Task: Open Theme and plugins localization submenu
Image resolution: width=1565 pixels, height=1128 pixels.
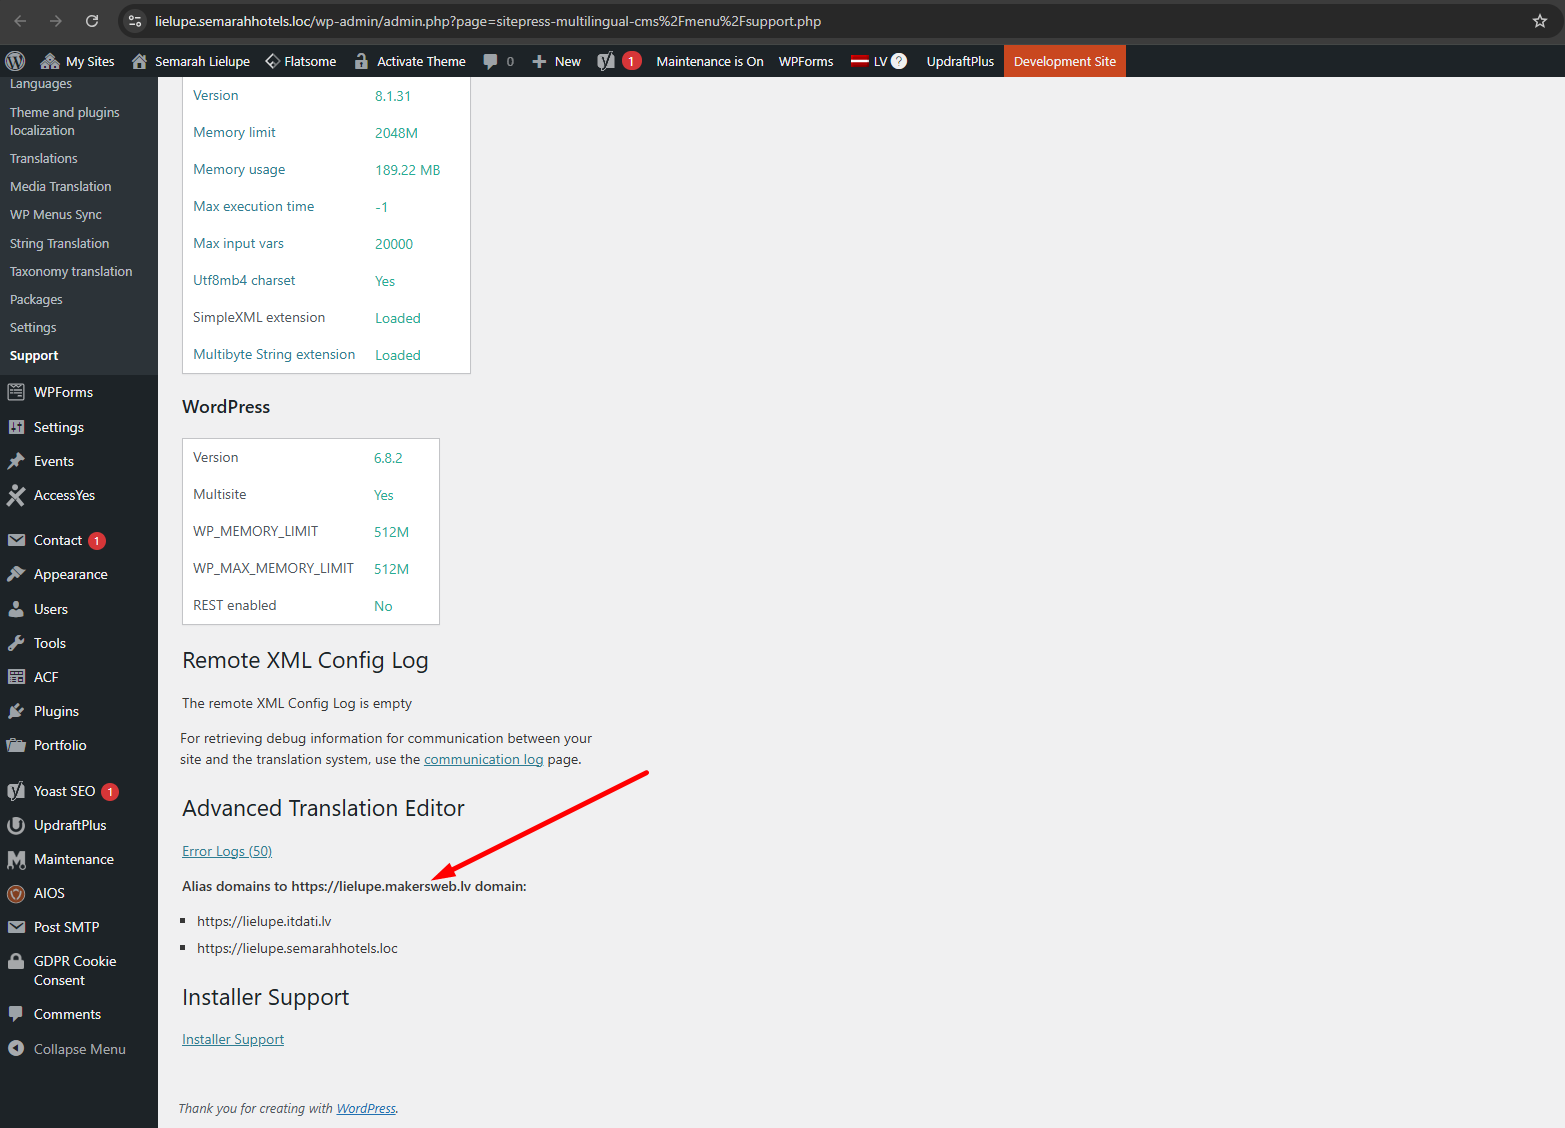Action: (x=65, y=121)
